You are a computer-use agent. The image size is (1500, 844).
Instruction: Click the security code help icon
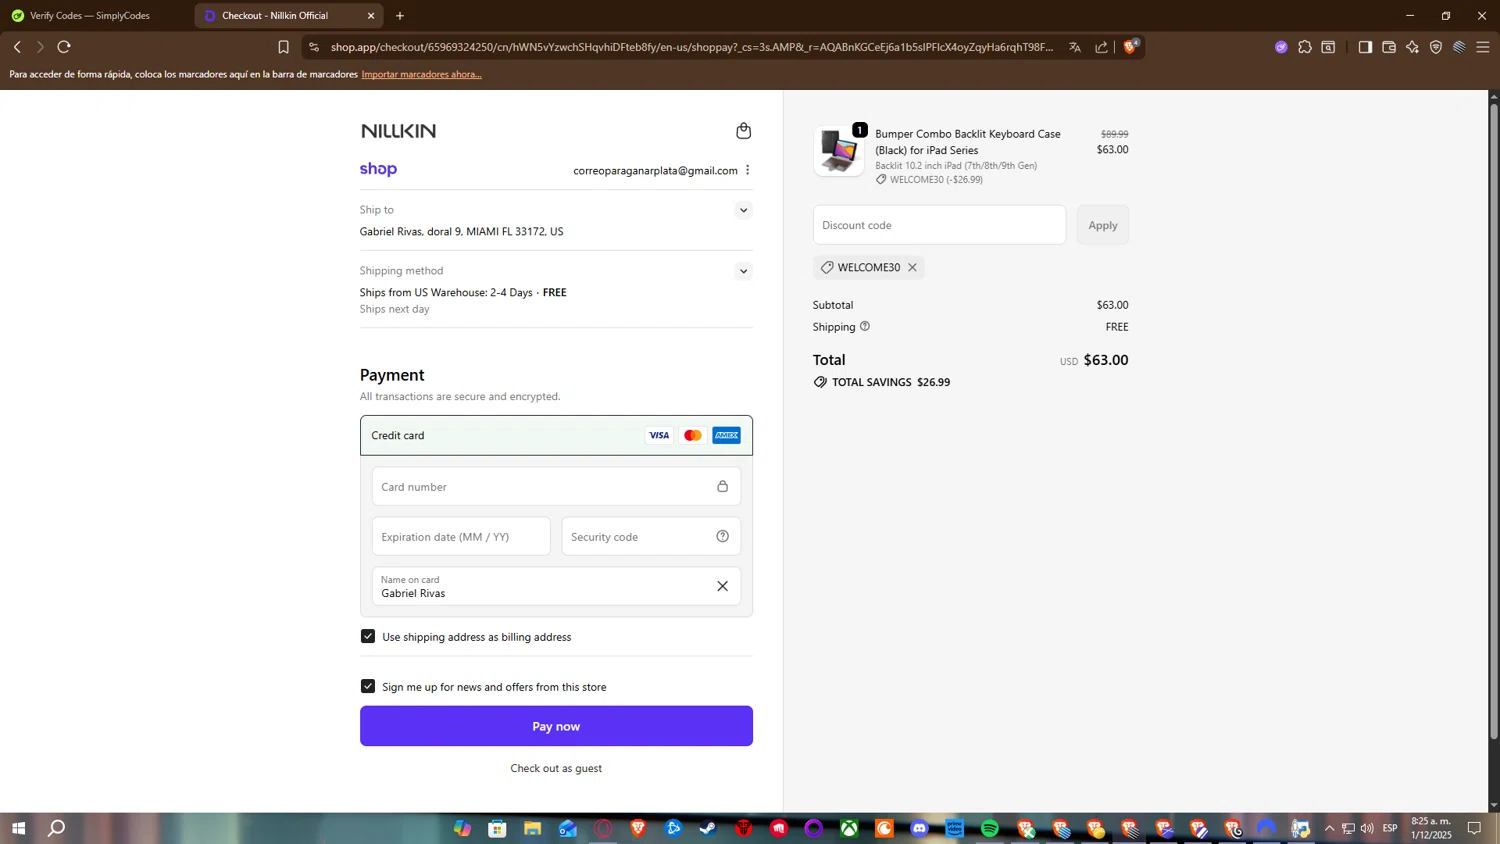[x=722, y=537]
